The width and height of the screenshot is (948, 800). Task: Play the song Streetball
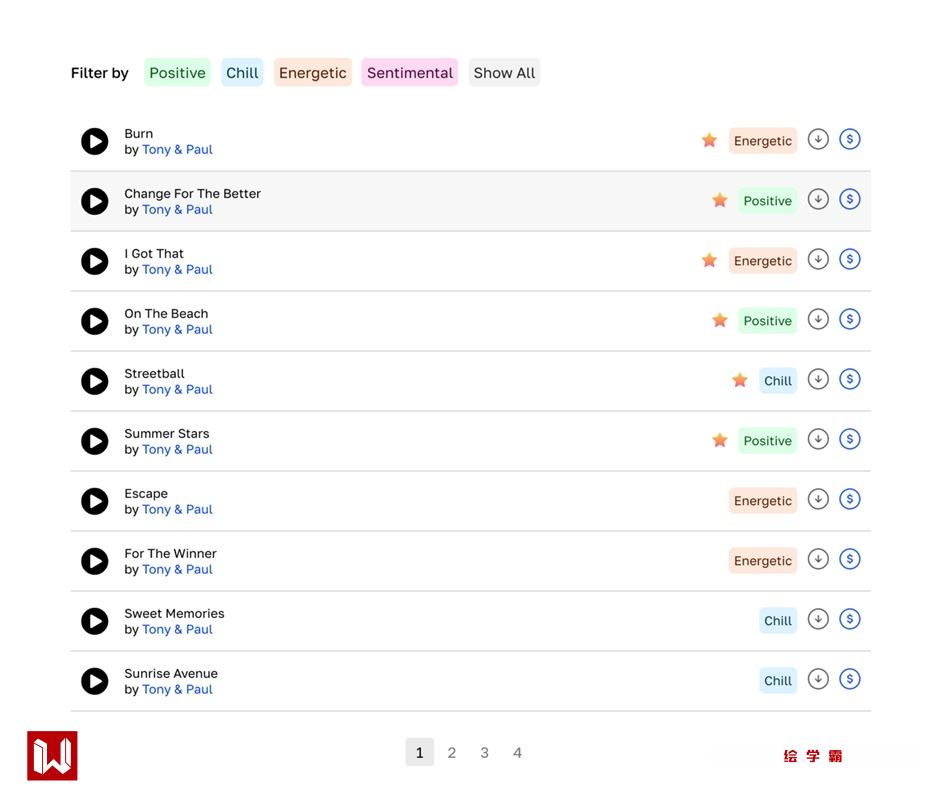click(95, 381)
